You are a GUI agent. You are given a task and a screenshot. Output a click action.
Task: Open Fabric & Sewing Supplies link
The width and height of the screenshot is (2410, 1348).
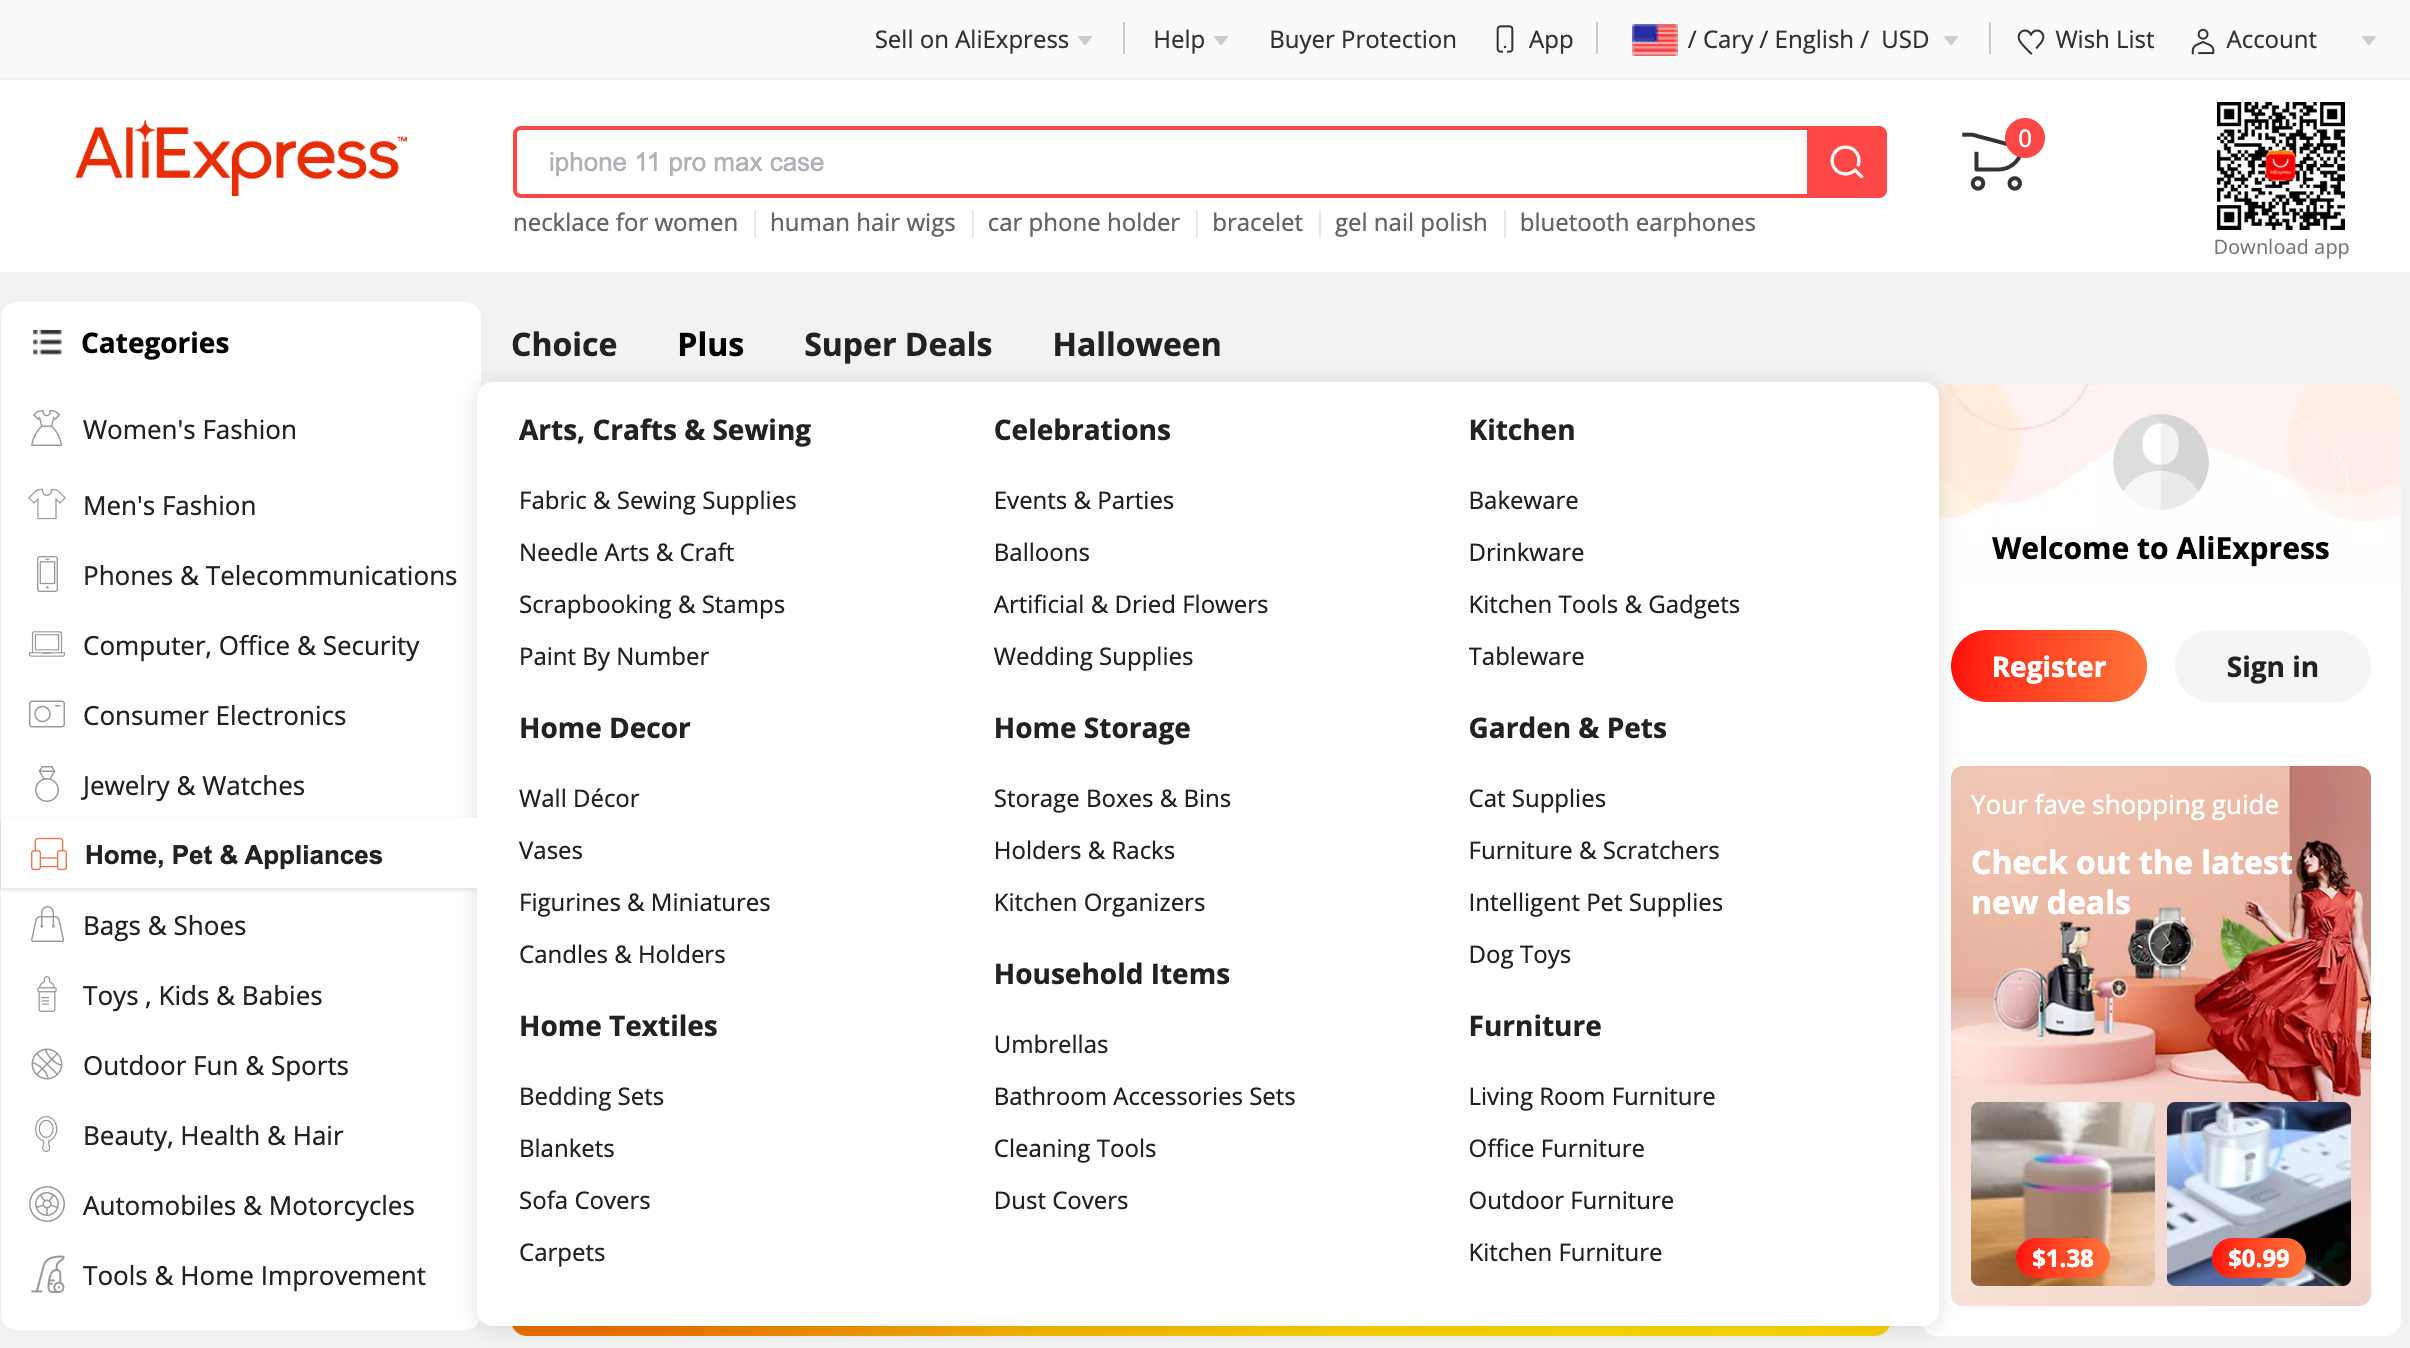[657, 500]
